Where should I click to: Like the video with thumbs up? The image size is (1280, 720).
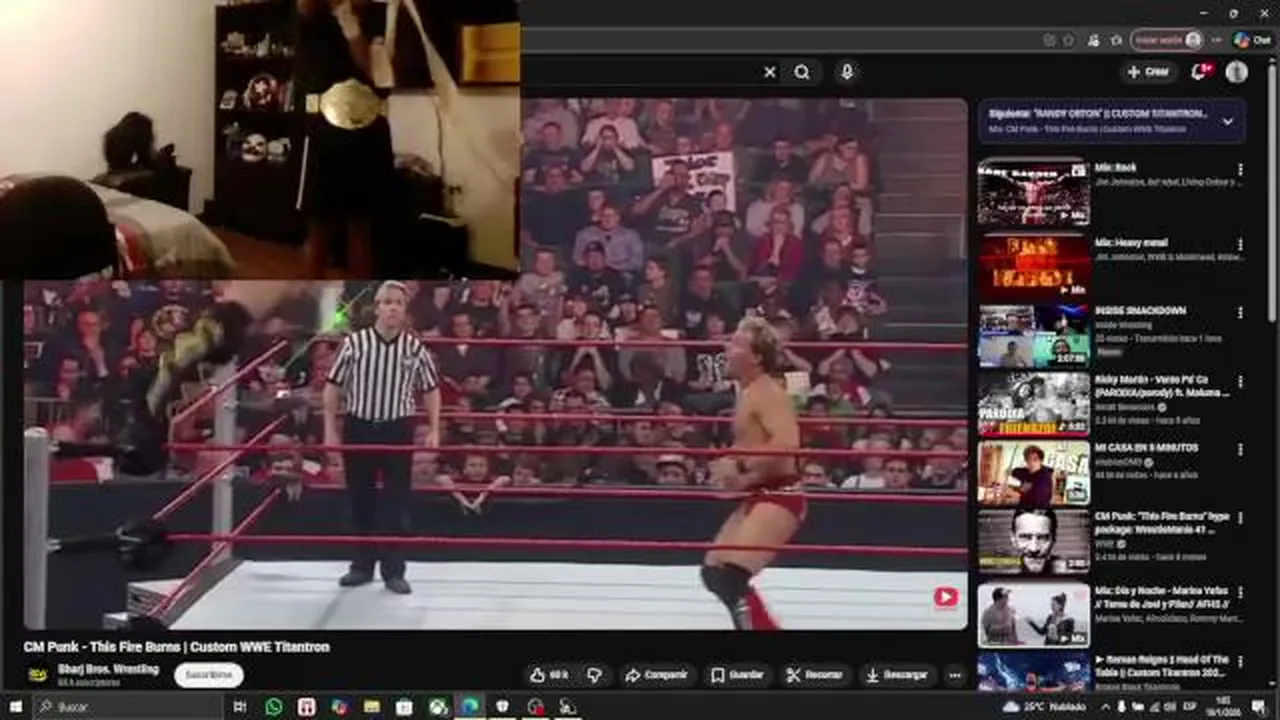tap(549, 675)
